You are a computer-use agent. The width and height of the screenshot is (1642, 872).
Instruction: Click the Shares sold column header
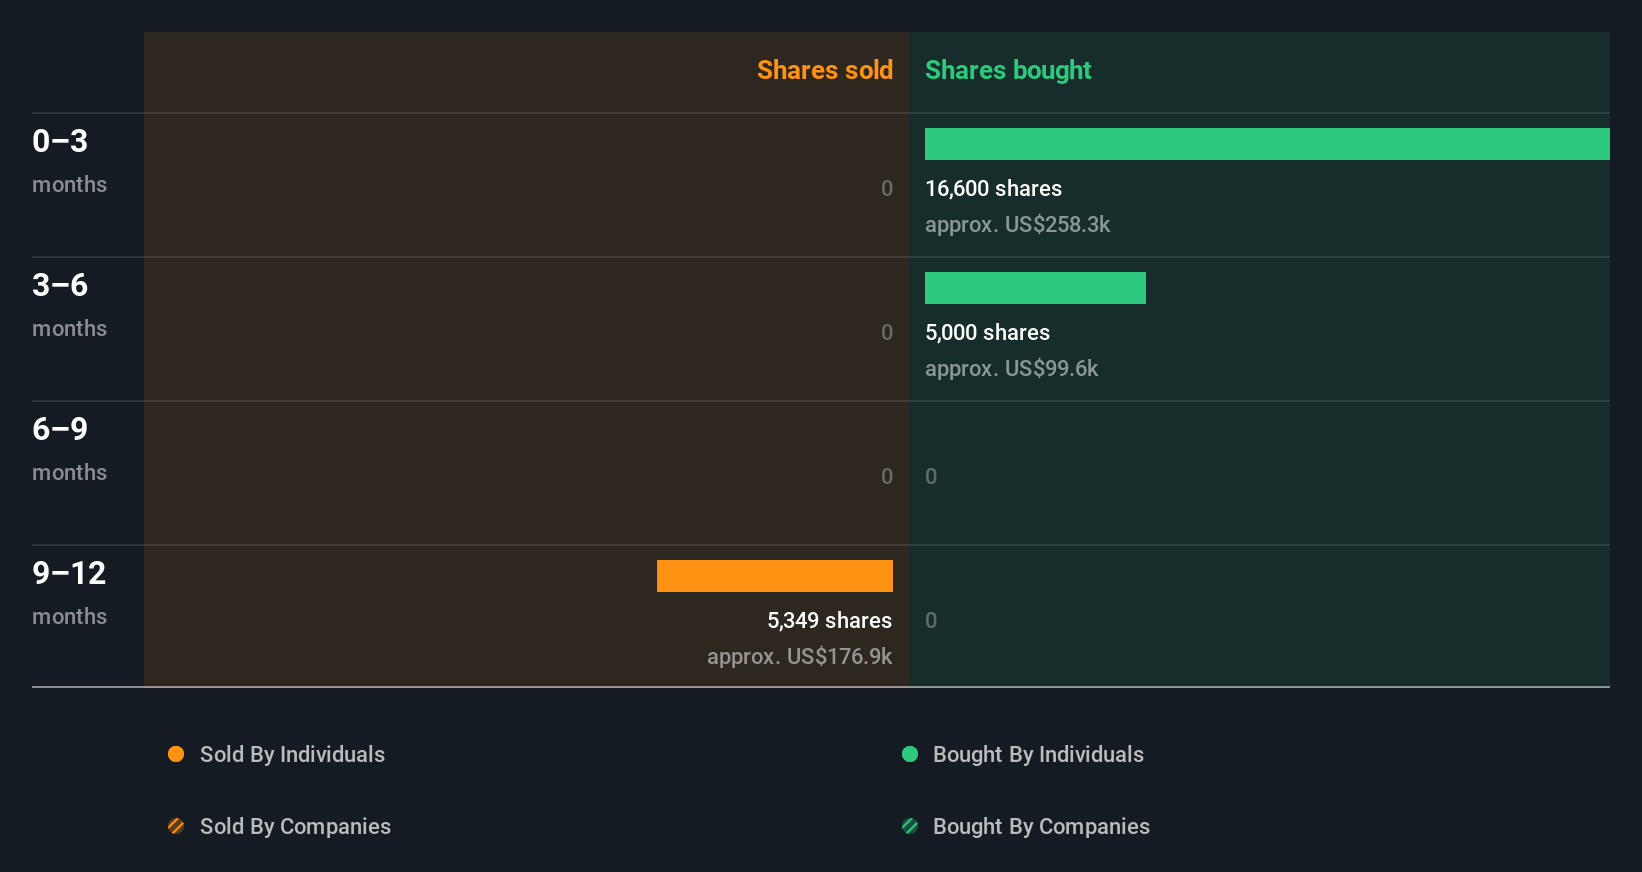click(x=825, y=70)
